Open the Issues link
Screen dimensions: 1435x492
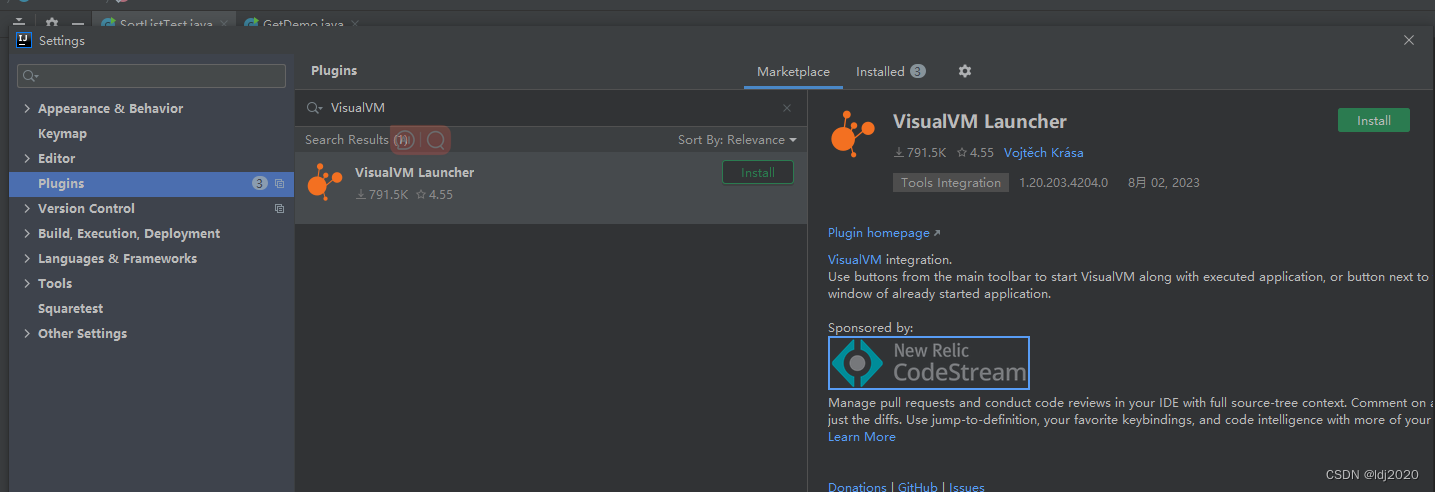point(966,487)
